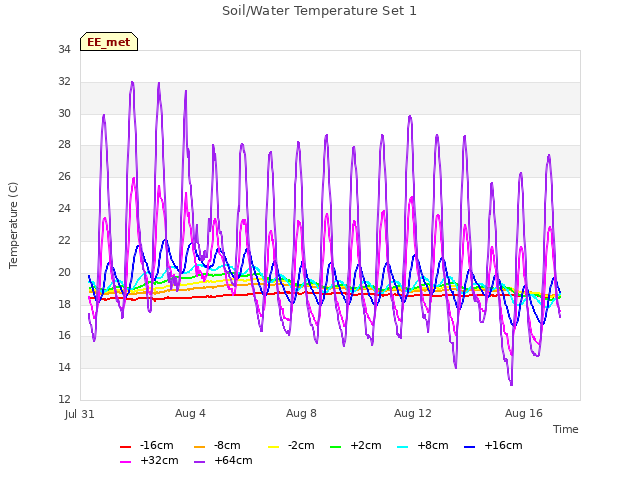The image size is (640, 480).
Task: Click the red -16cm legend swatch
Action: click(x=125, y=447)
